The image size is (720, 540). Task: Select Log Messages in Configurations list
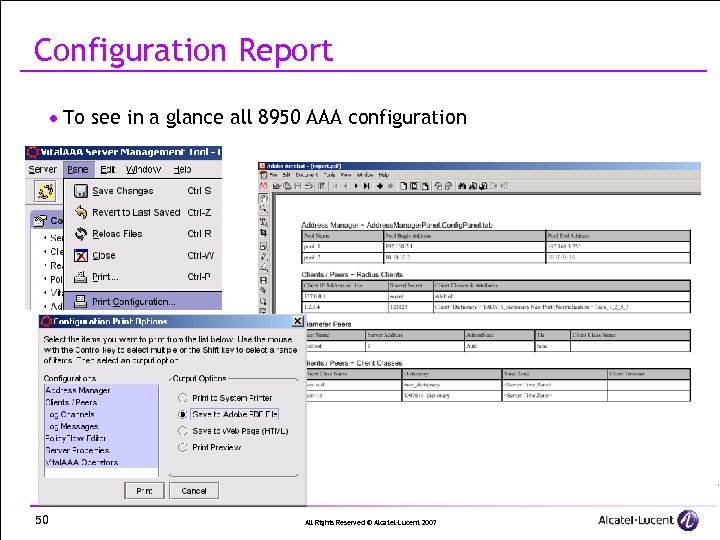tap(101, 426)
